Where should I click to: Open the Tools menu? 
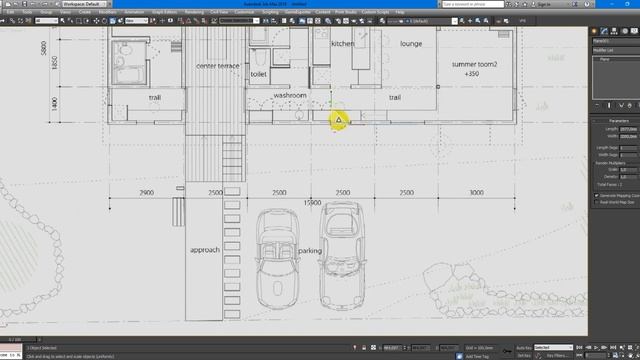pyautogui.click(x=27, y=12)
